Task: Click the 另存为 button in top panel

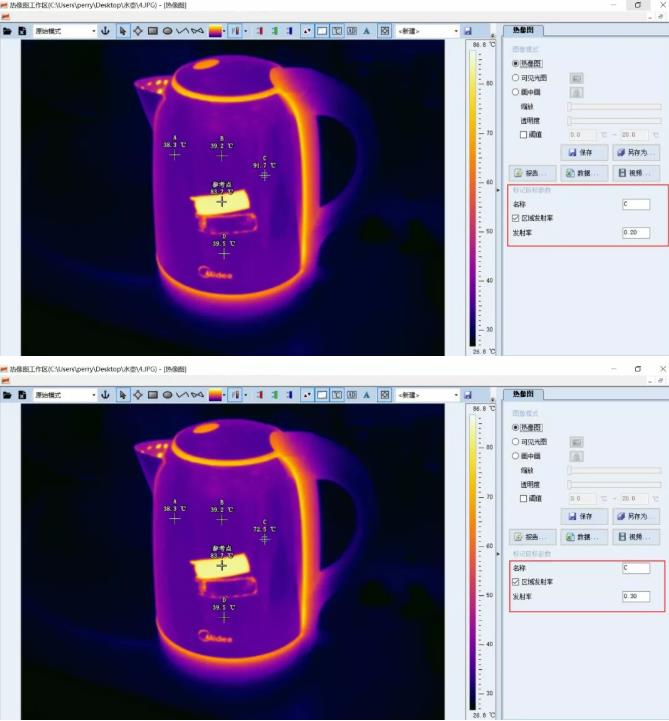Action: (636, 153)
